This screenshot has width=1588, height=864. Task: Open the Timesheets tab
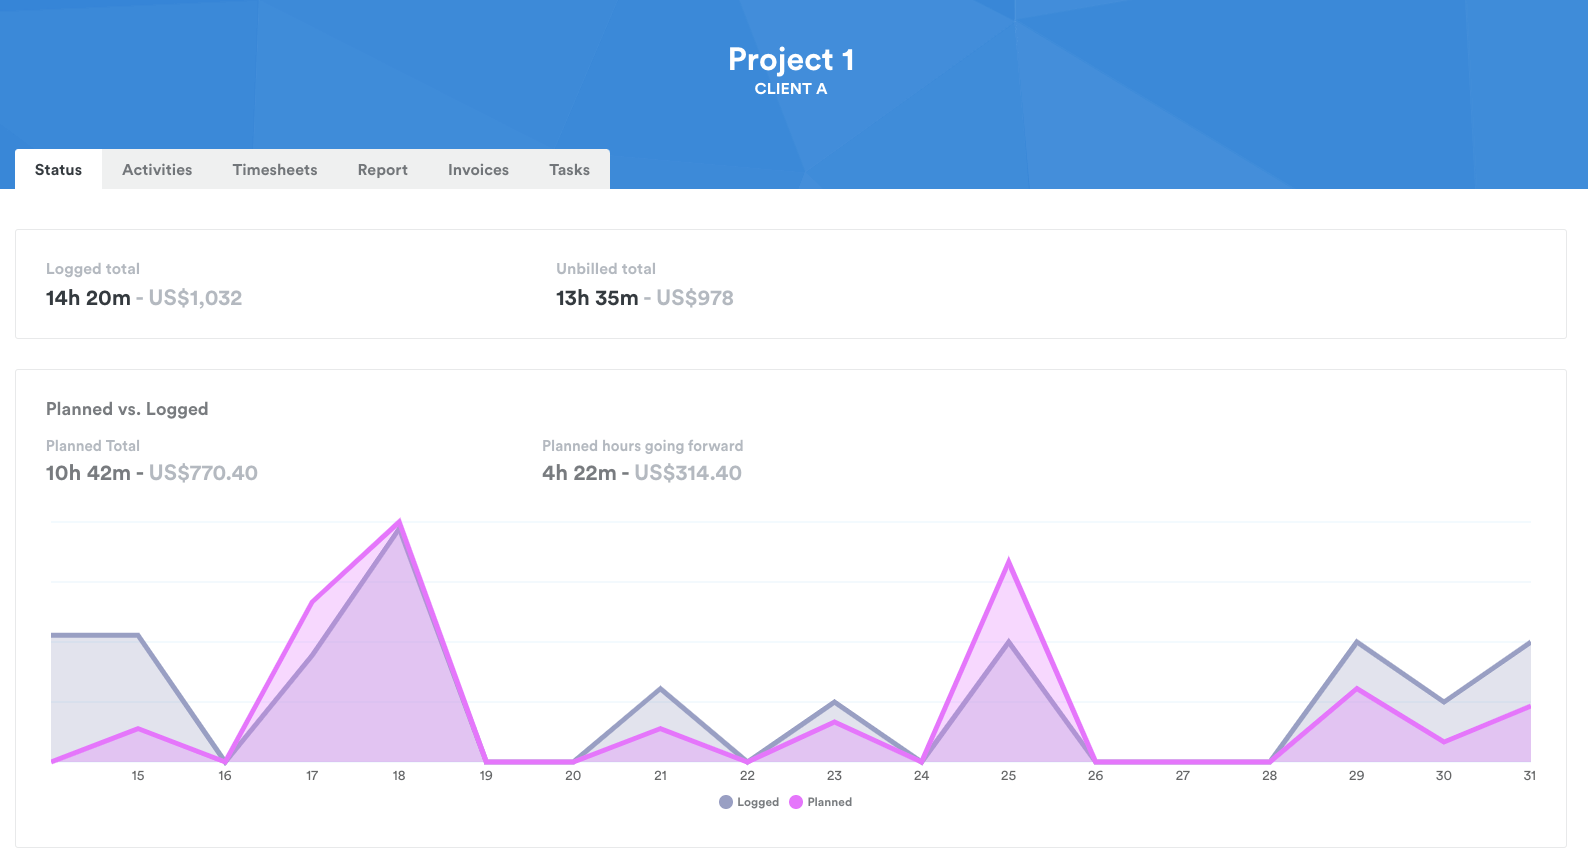[x=275, y=170]
